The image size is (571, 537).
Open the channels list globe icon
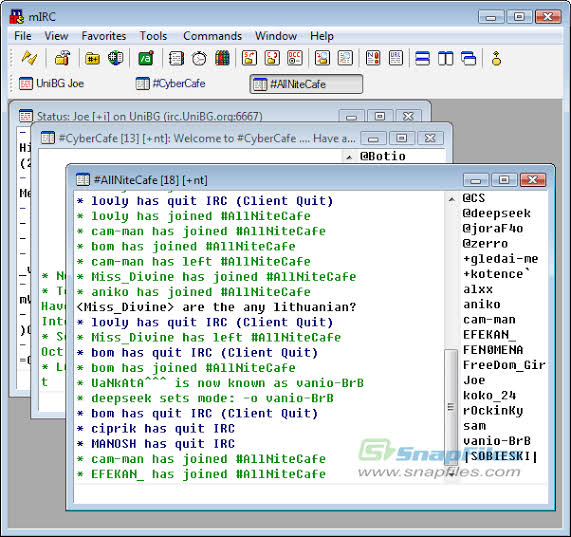(x=116, y=58)
